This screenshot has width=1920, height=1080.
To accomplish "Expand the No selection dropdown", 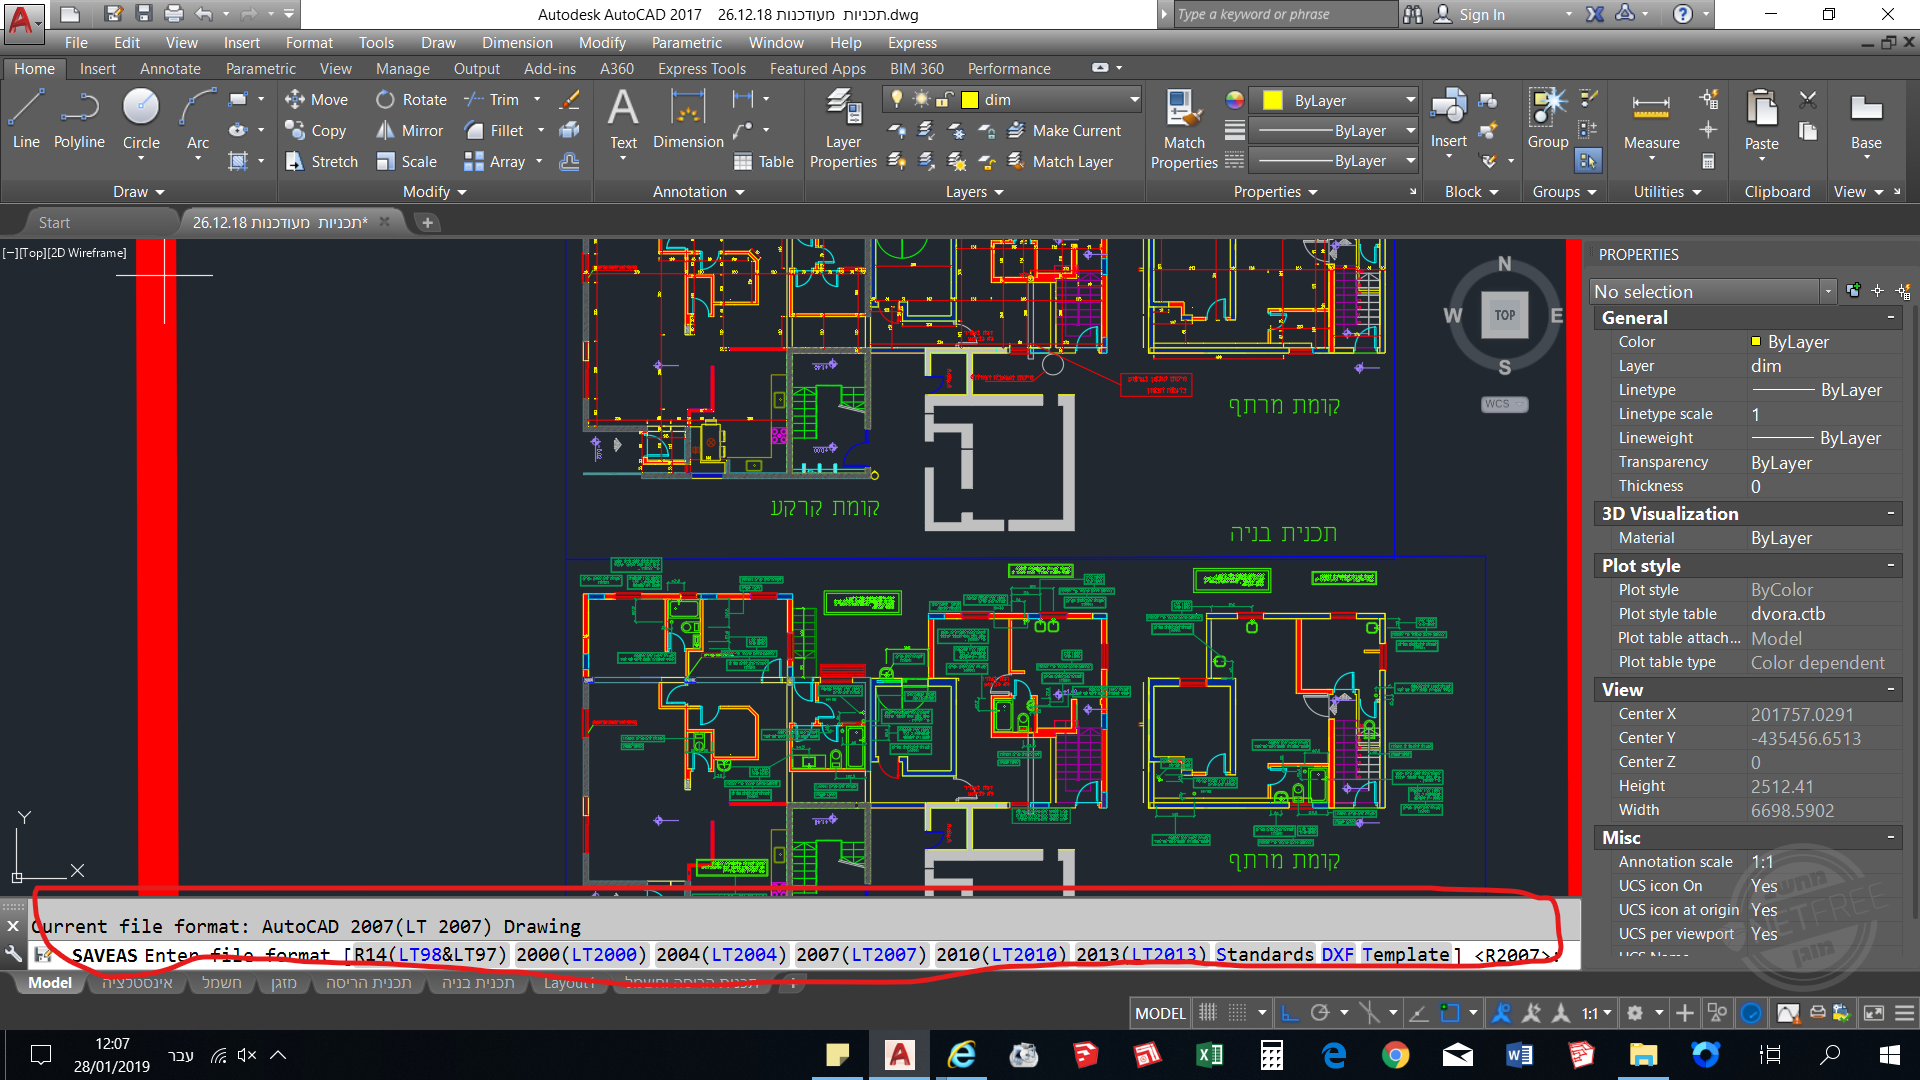I will click(x=1828, y=291).
